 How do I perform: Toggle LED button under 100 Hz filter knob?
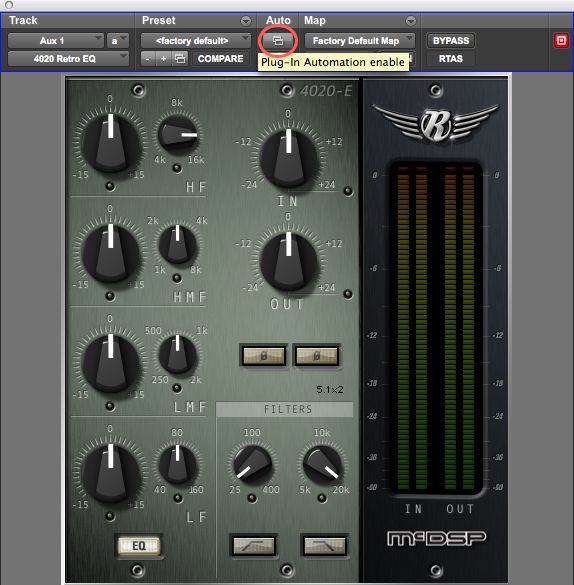pyautogui.click(x=253, y=498)
